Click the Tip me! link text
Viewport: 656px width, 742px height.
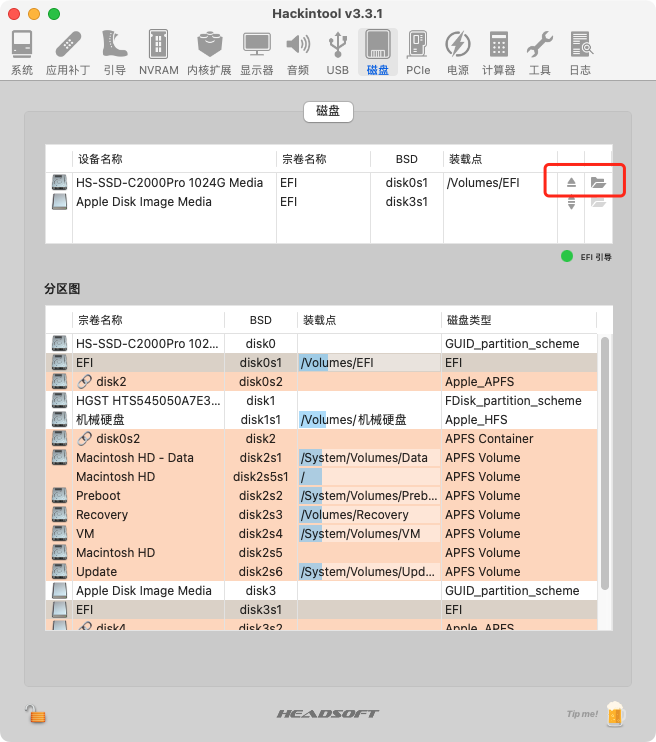coord(582,714)
